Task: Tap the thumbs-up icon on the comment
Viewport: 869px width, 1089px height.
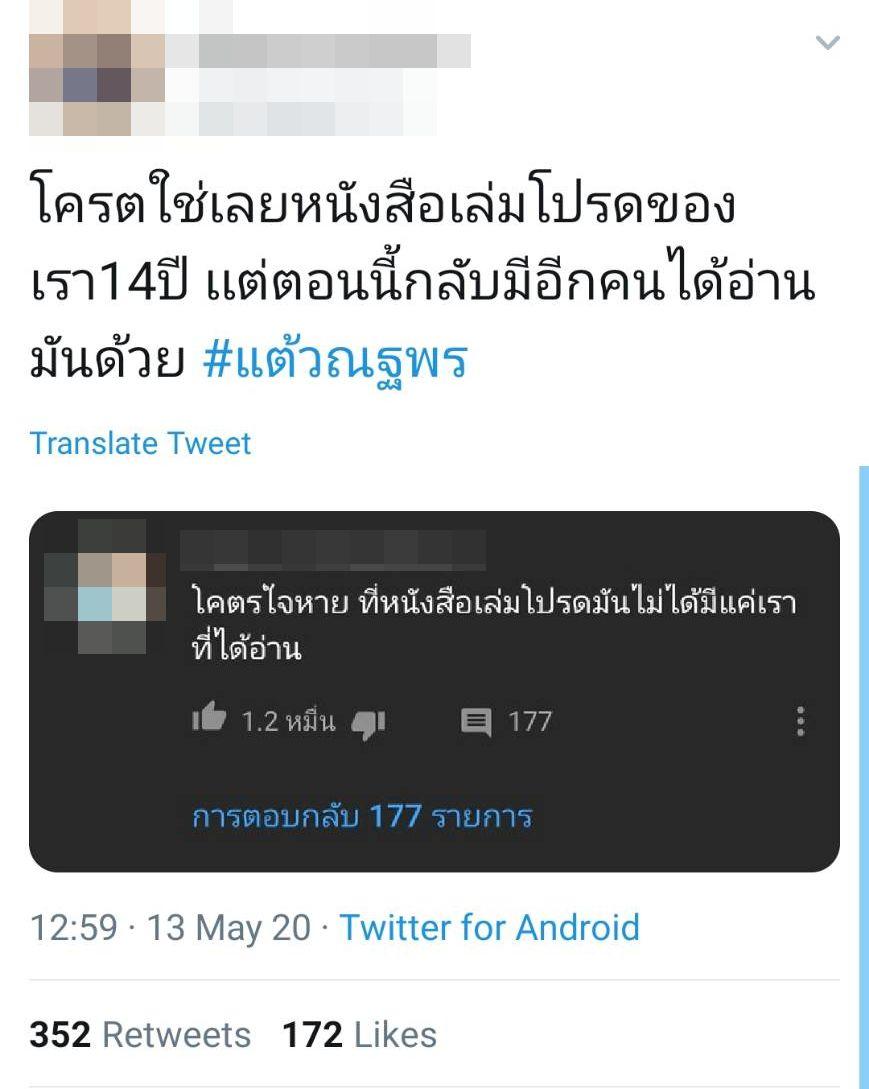Action: [x=209, y=718]
